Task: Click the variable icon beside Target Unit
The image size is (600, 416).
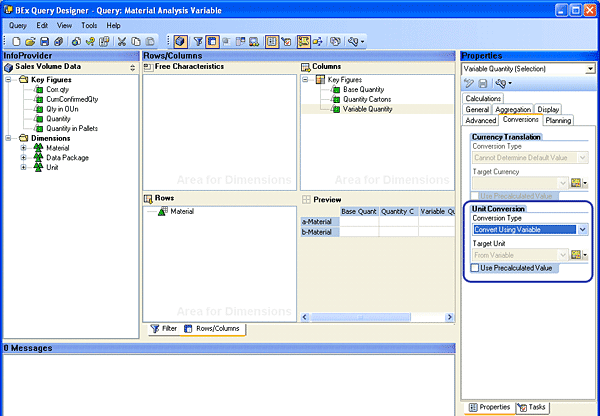Action: 576,255
